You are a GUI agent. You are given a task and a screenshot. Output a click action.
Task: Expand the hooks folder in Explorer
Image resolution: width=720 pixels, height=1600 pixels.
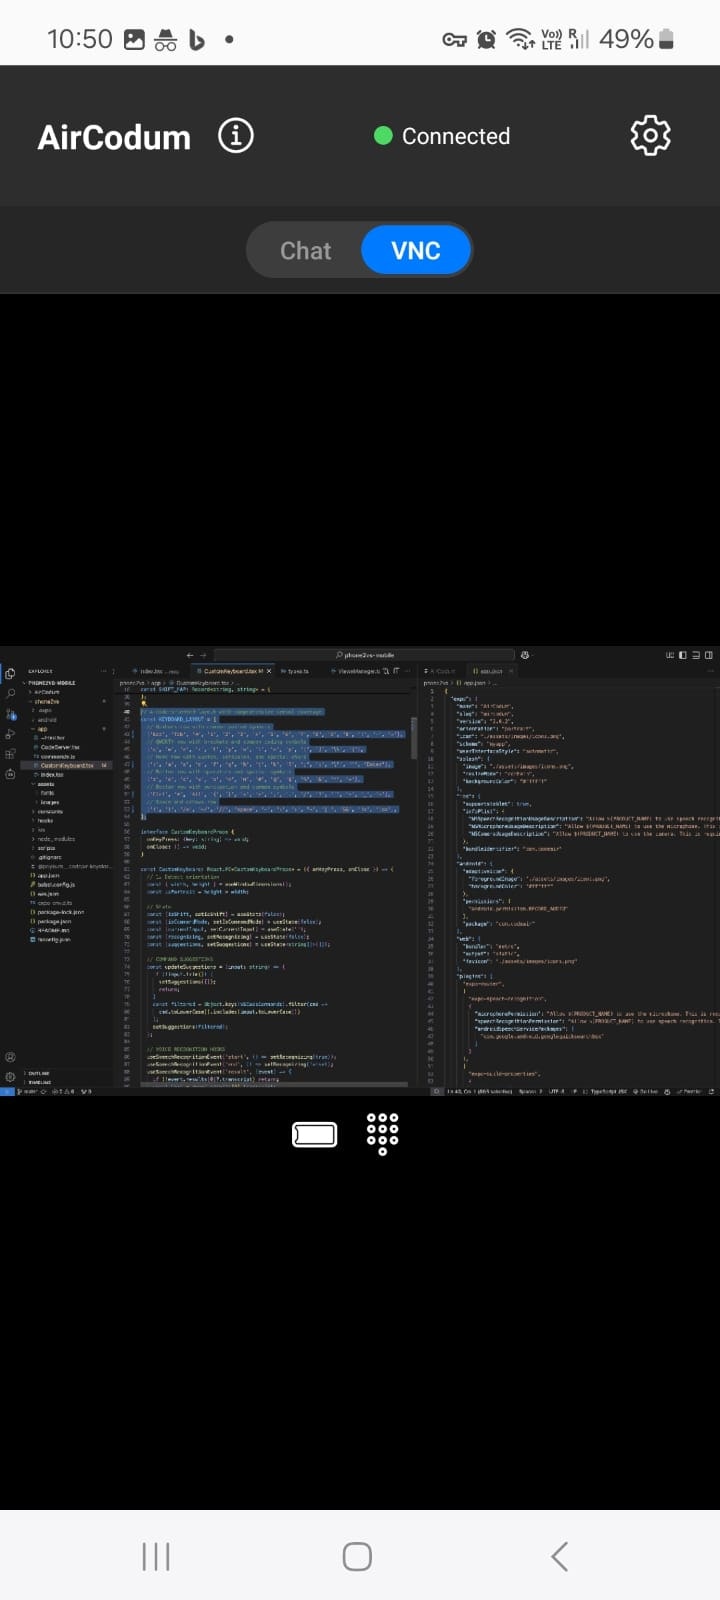[45, 820]
